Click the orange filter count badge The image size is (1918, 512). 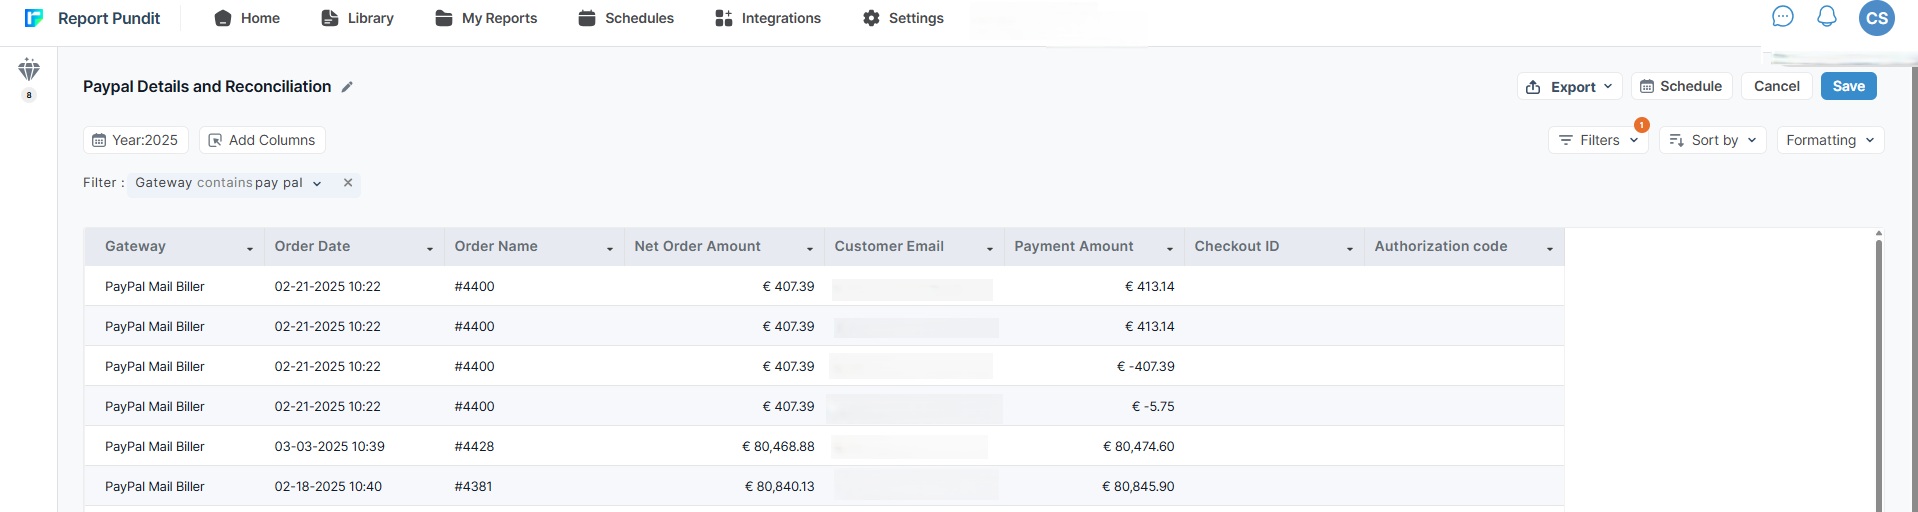(x=1642, y=125)
